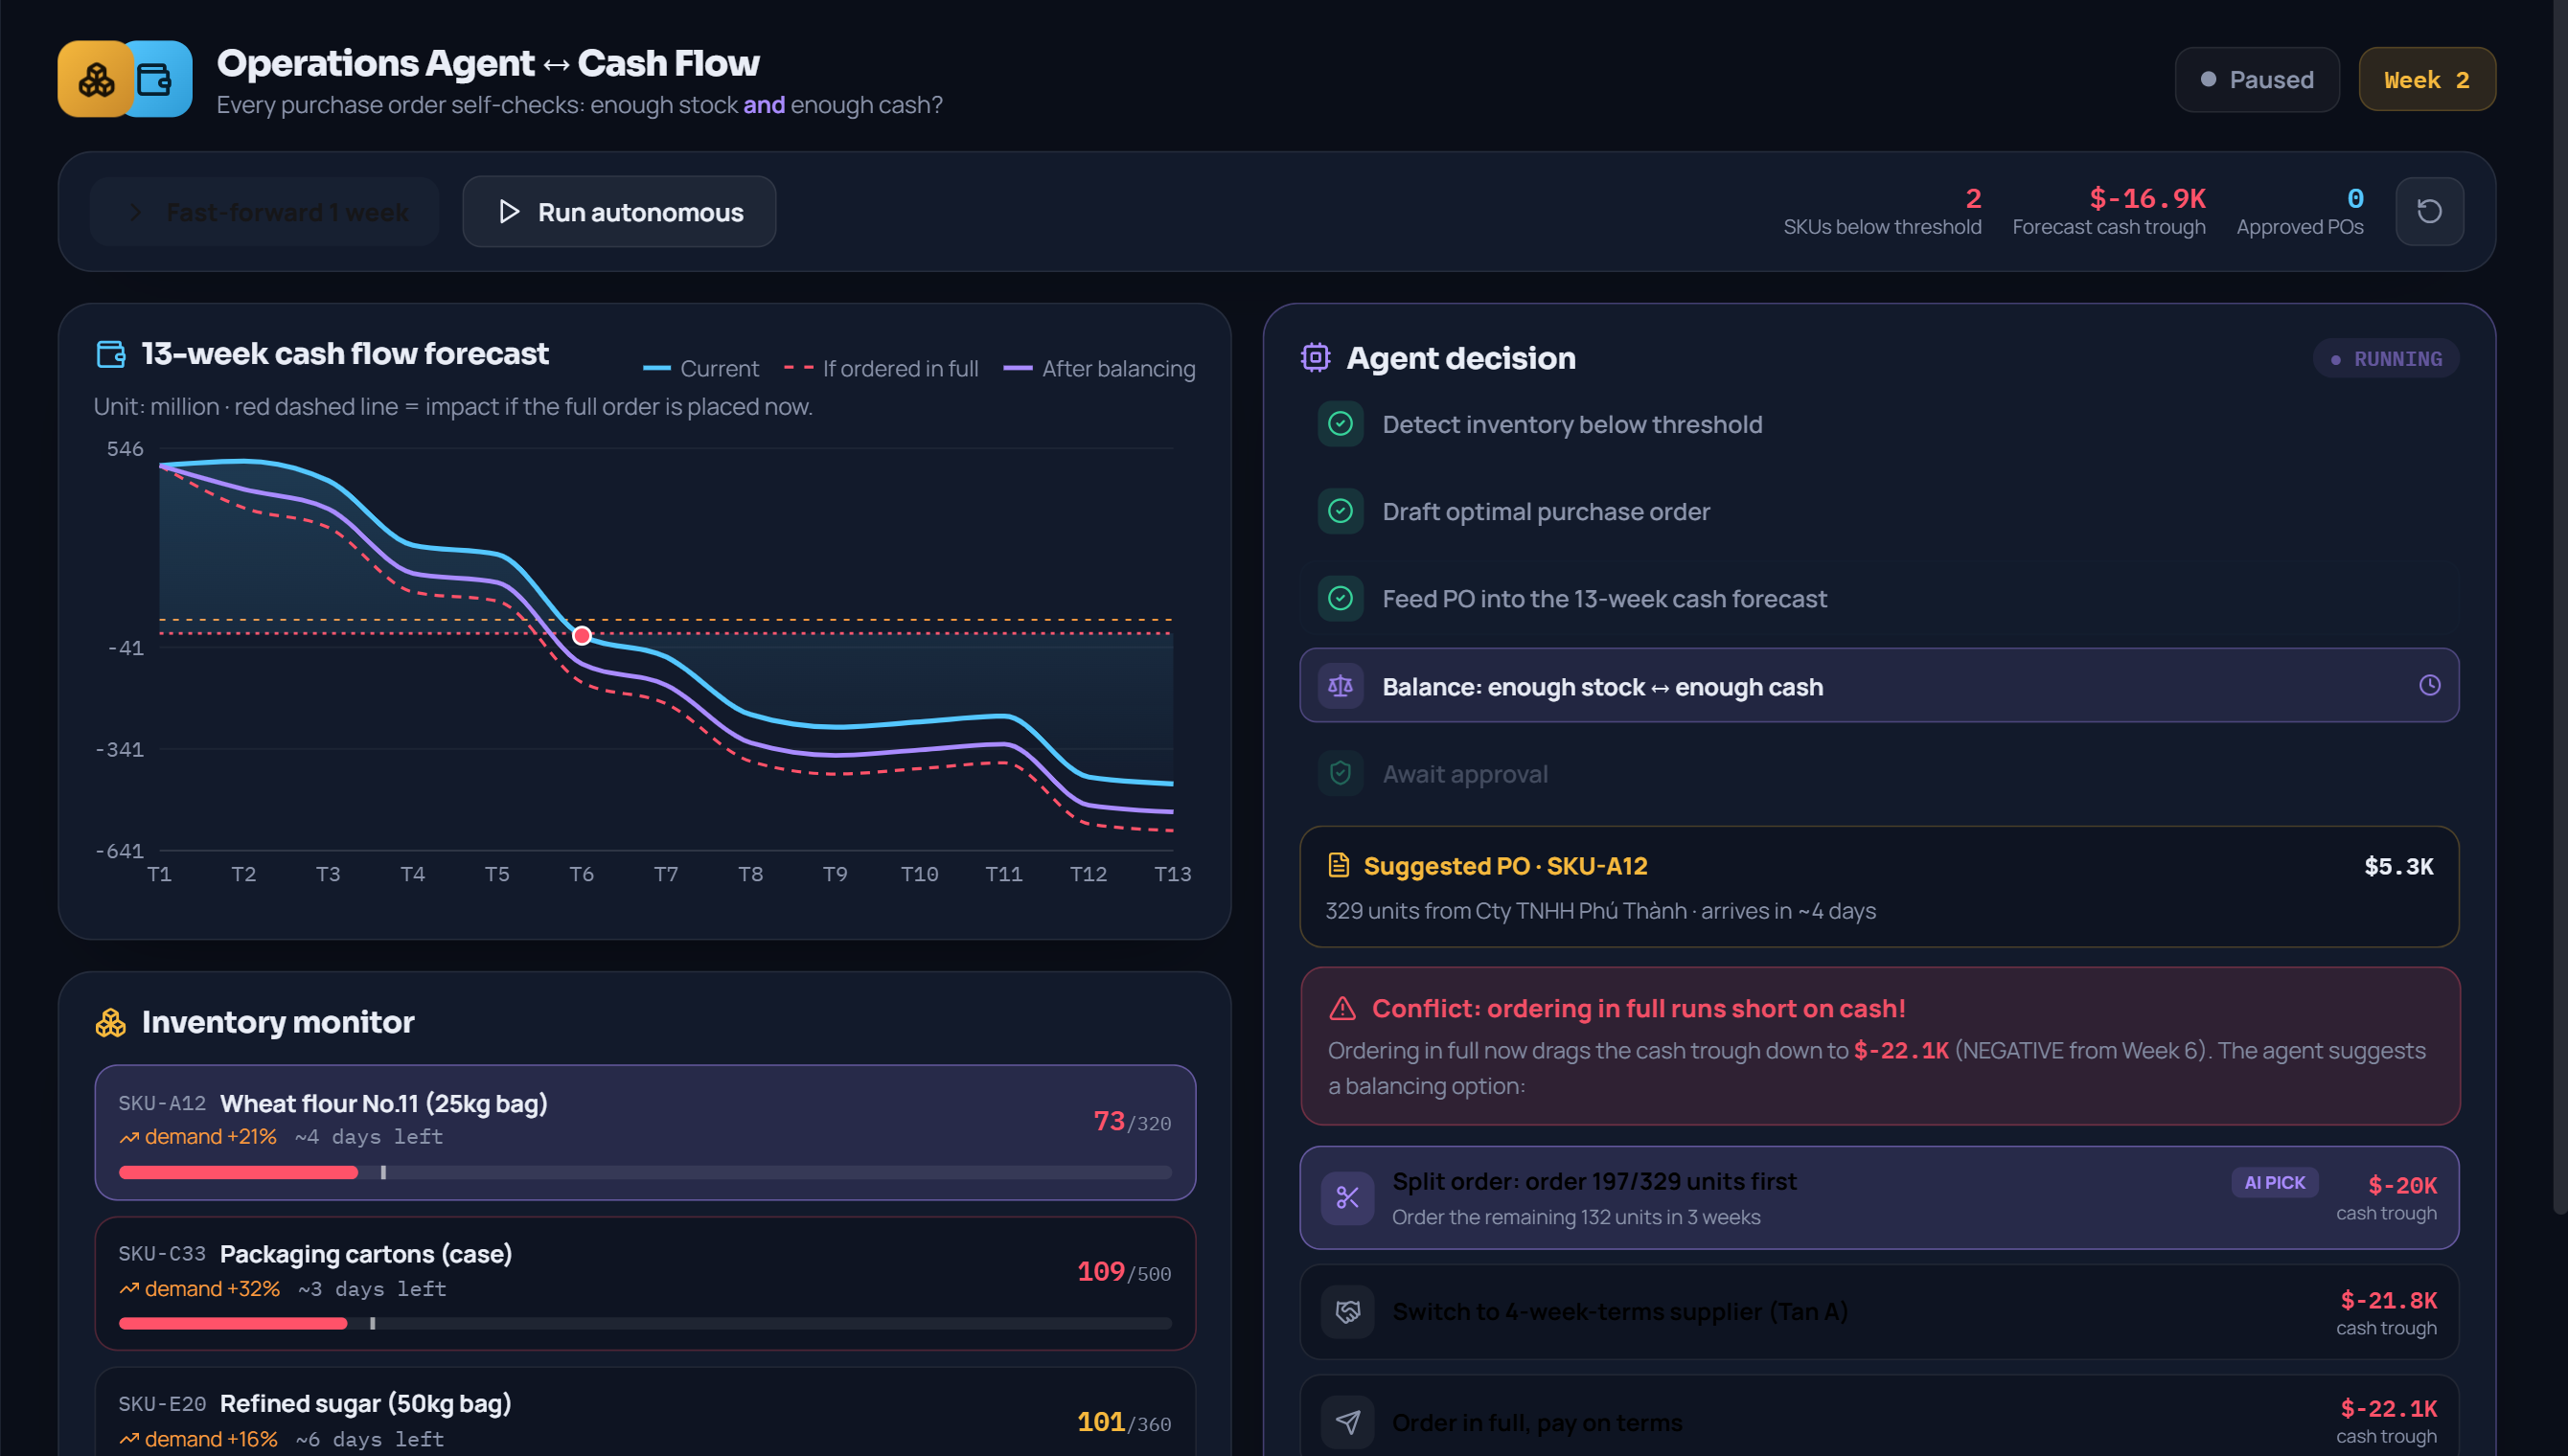Open the Suggested PO SKU-A12 card
This screenshot has height=1456, width=2568.
(x=1879, y=886)
